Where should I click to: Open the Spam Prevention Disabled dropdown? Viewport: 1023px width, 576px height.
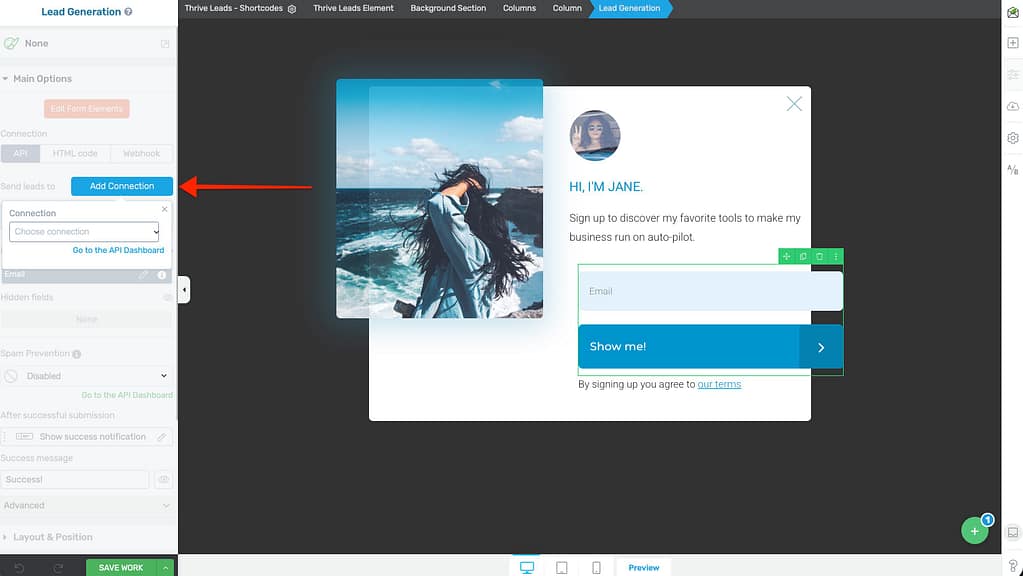point(86,376)
